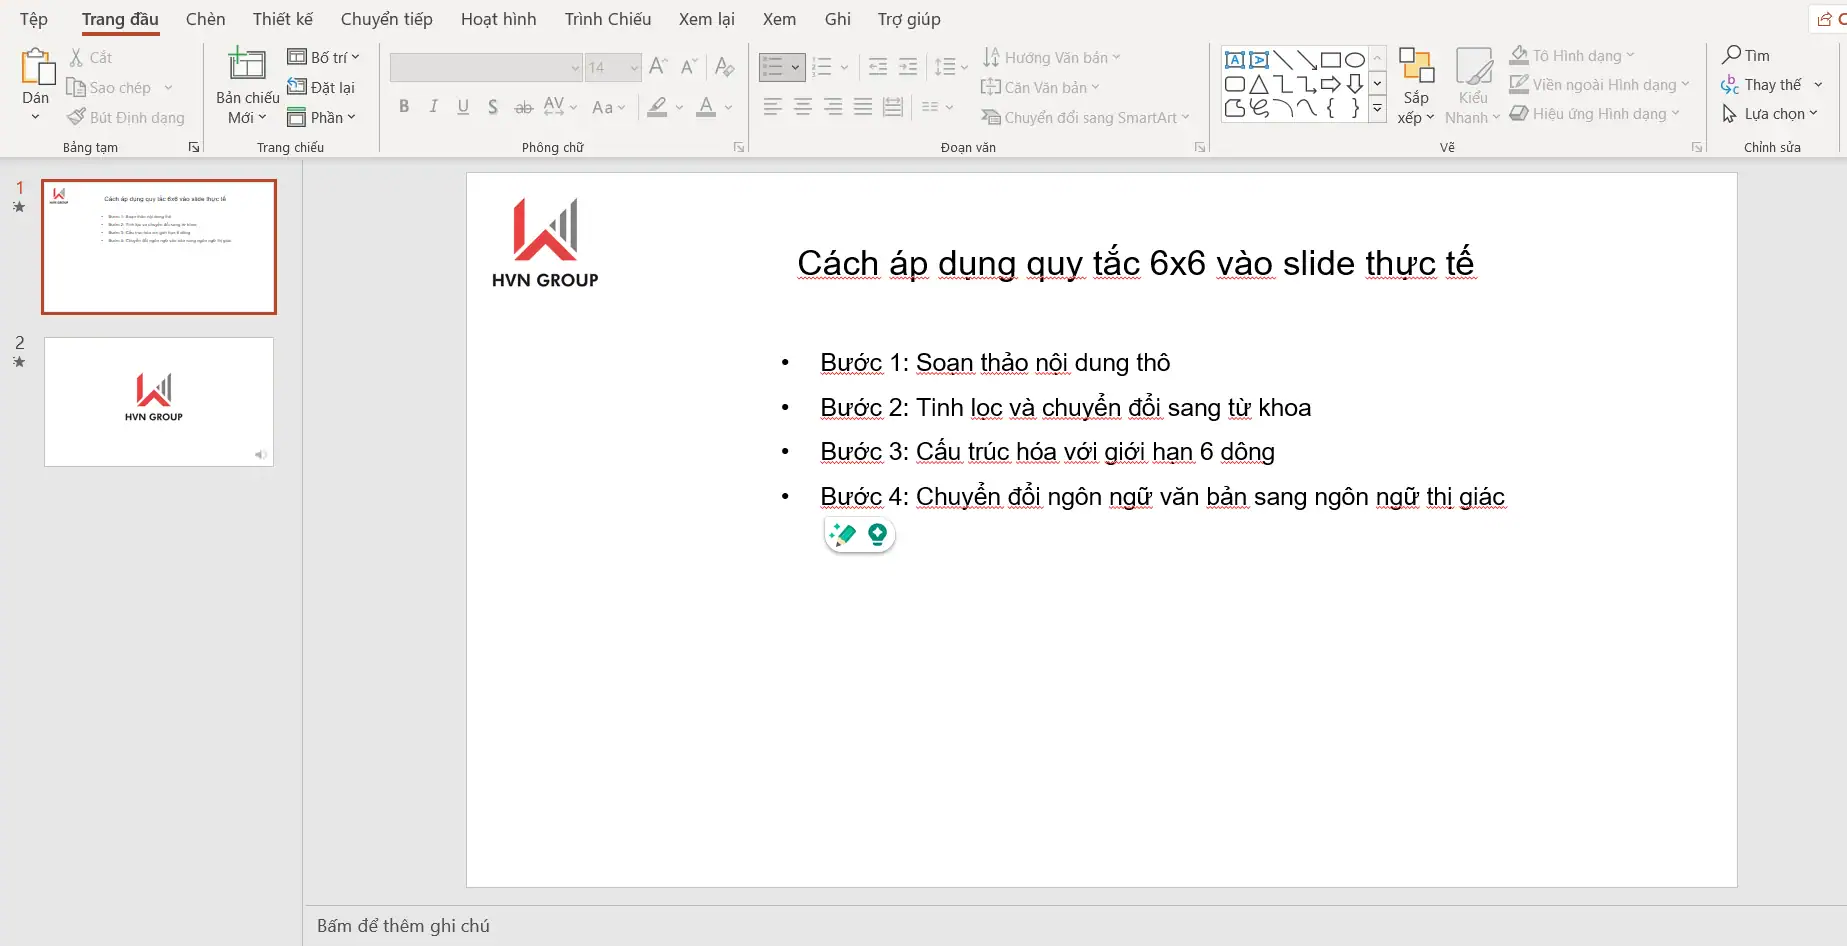The height and width of the screenshot is (946, 1847).
Task: Toggle bold formatting
Action: coord(404,107)
